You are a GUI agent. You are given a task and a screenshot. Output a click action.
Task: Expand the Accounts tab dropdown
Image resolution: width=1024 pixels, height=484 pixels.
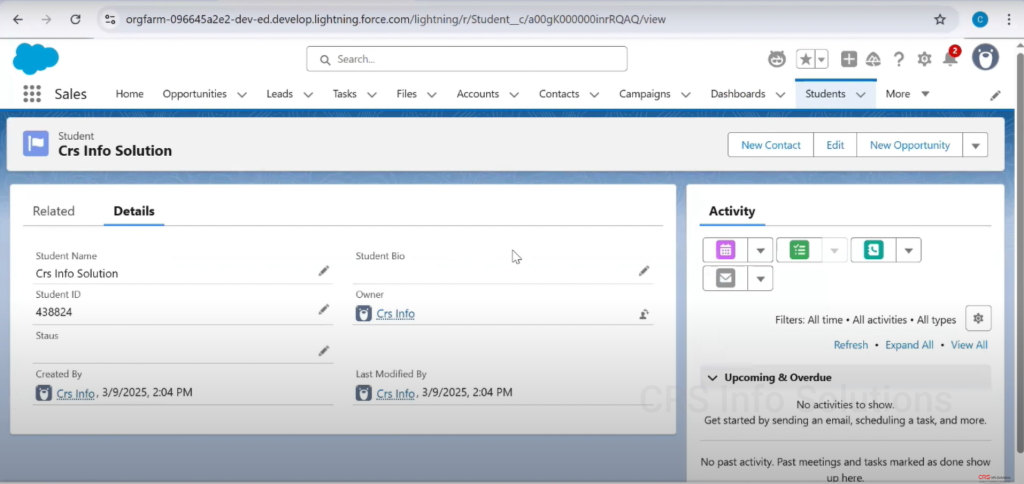tap(515, 95)
